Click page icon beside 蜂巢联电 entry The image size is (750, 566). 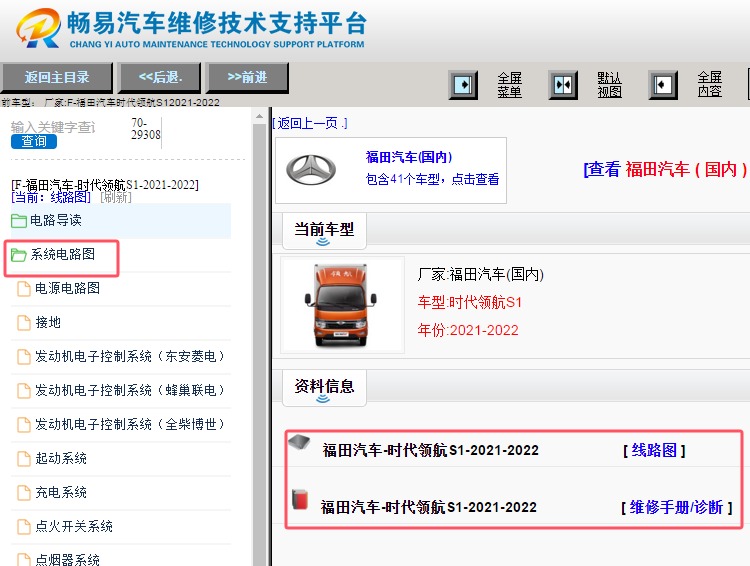coord(24,391)
